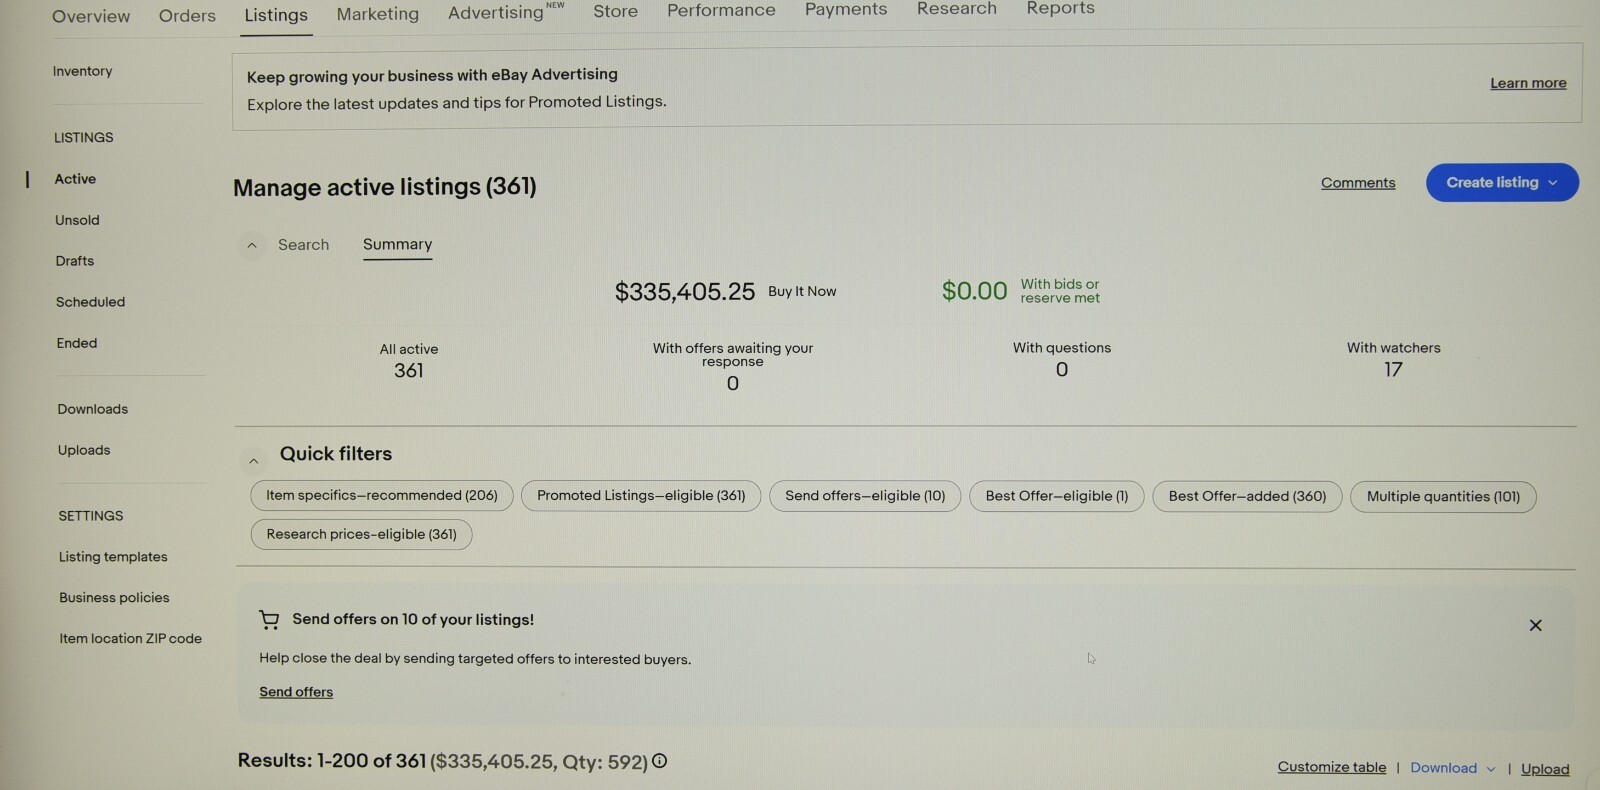The width and height of the screenshot is (1600, 790).
Task: Open Uploads in the sidebar
Action: tap(84, 450)
